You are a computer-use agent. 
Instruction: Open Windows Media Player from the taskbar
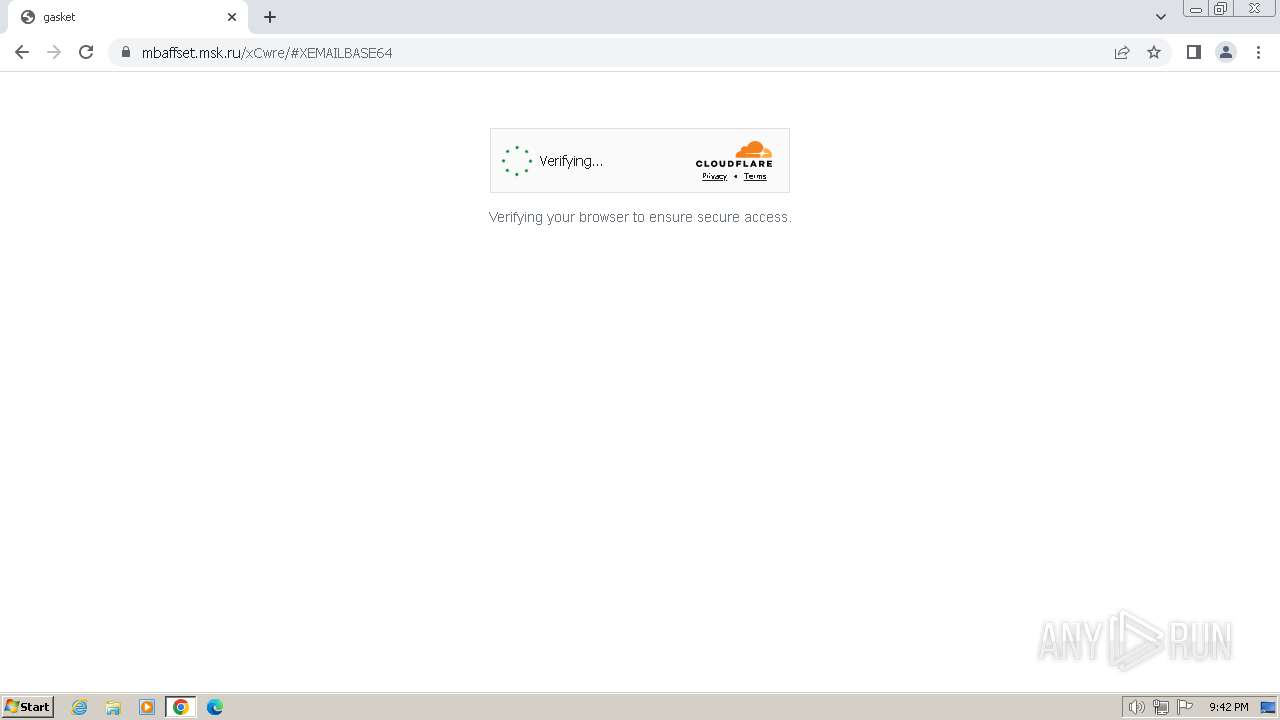click(147, 707)
